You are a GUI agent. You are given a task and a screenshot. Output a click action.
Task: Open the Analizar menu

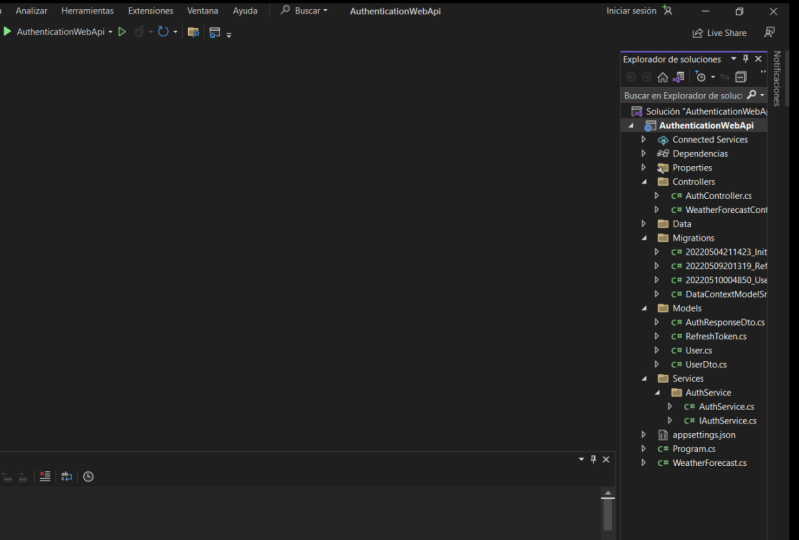32,11
